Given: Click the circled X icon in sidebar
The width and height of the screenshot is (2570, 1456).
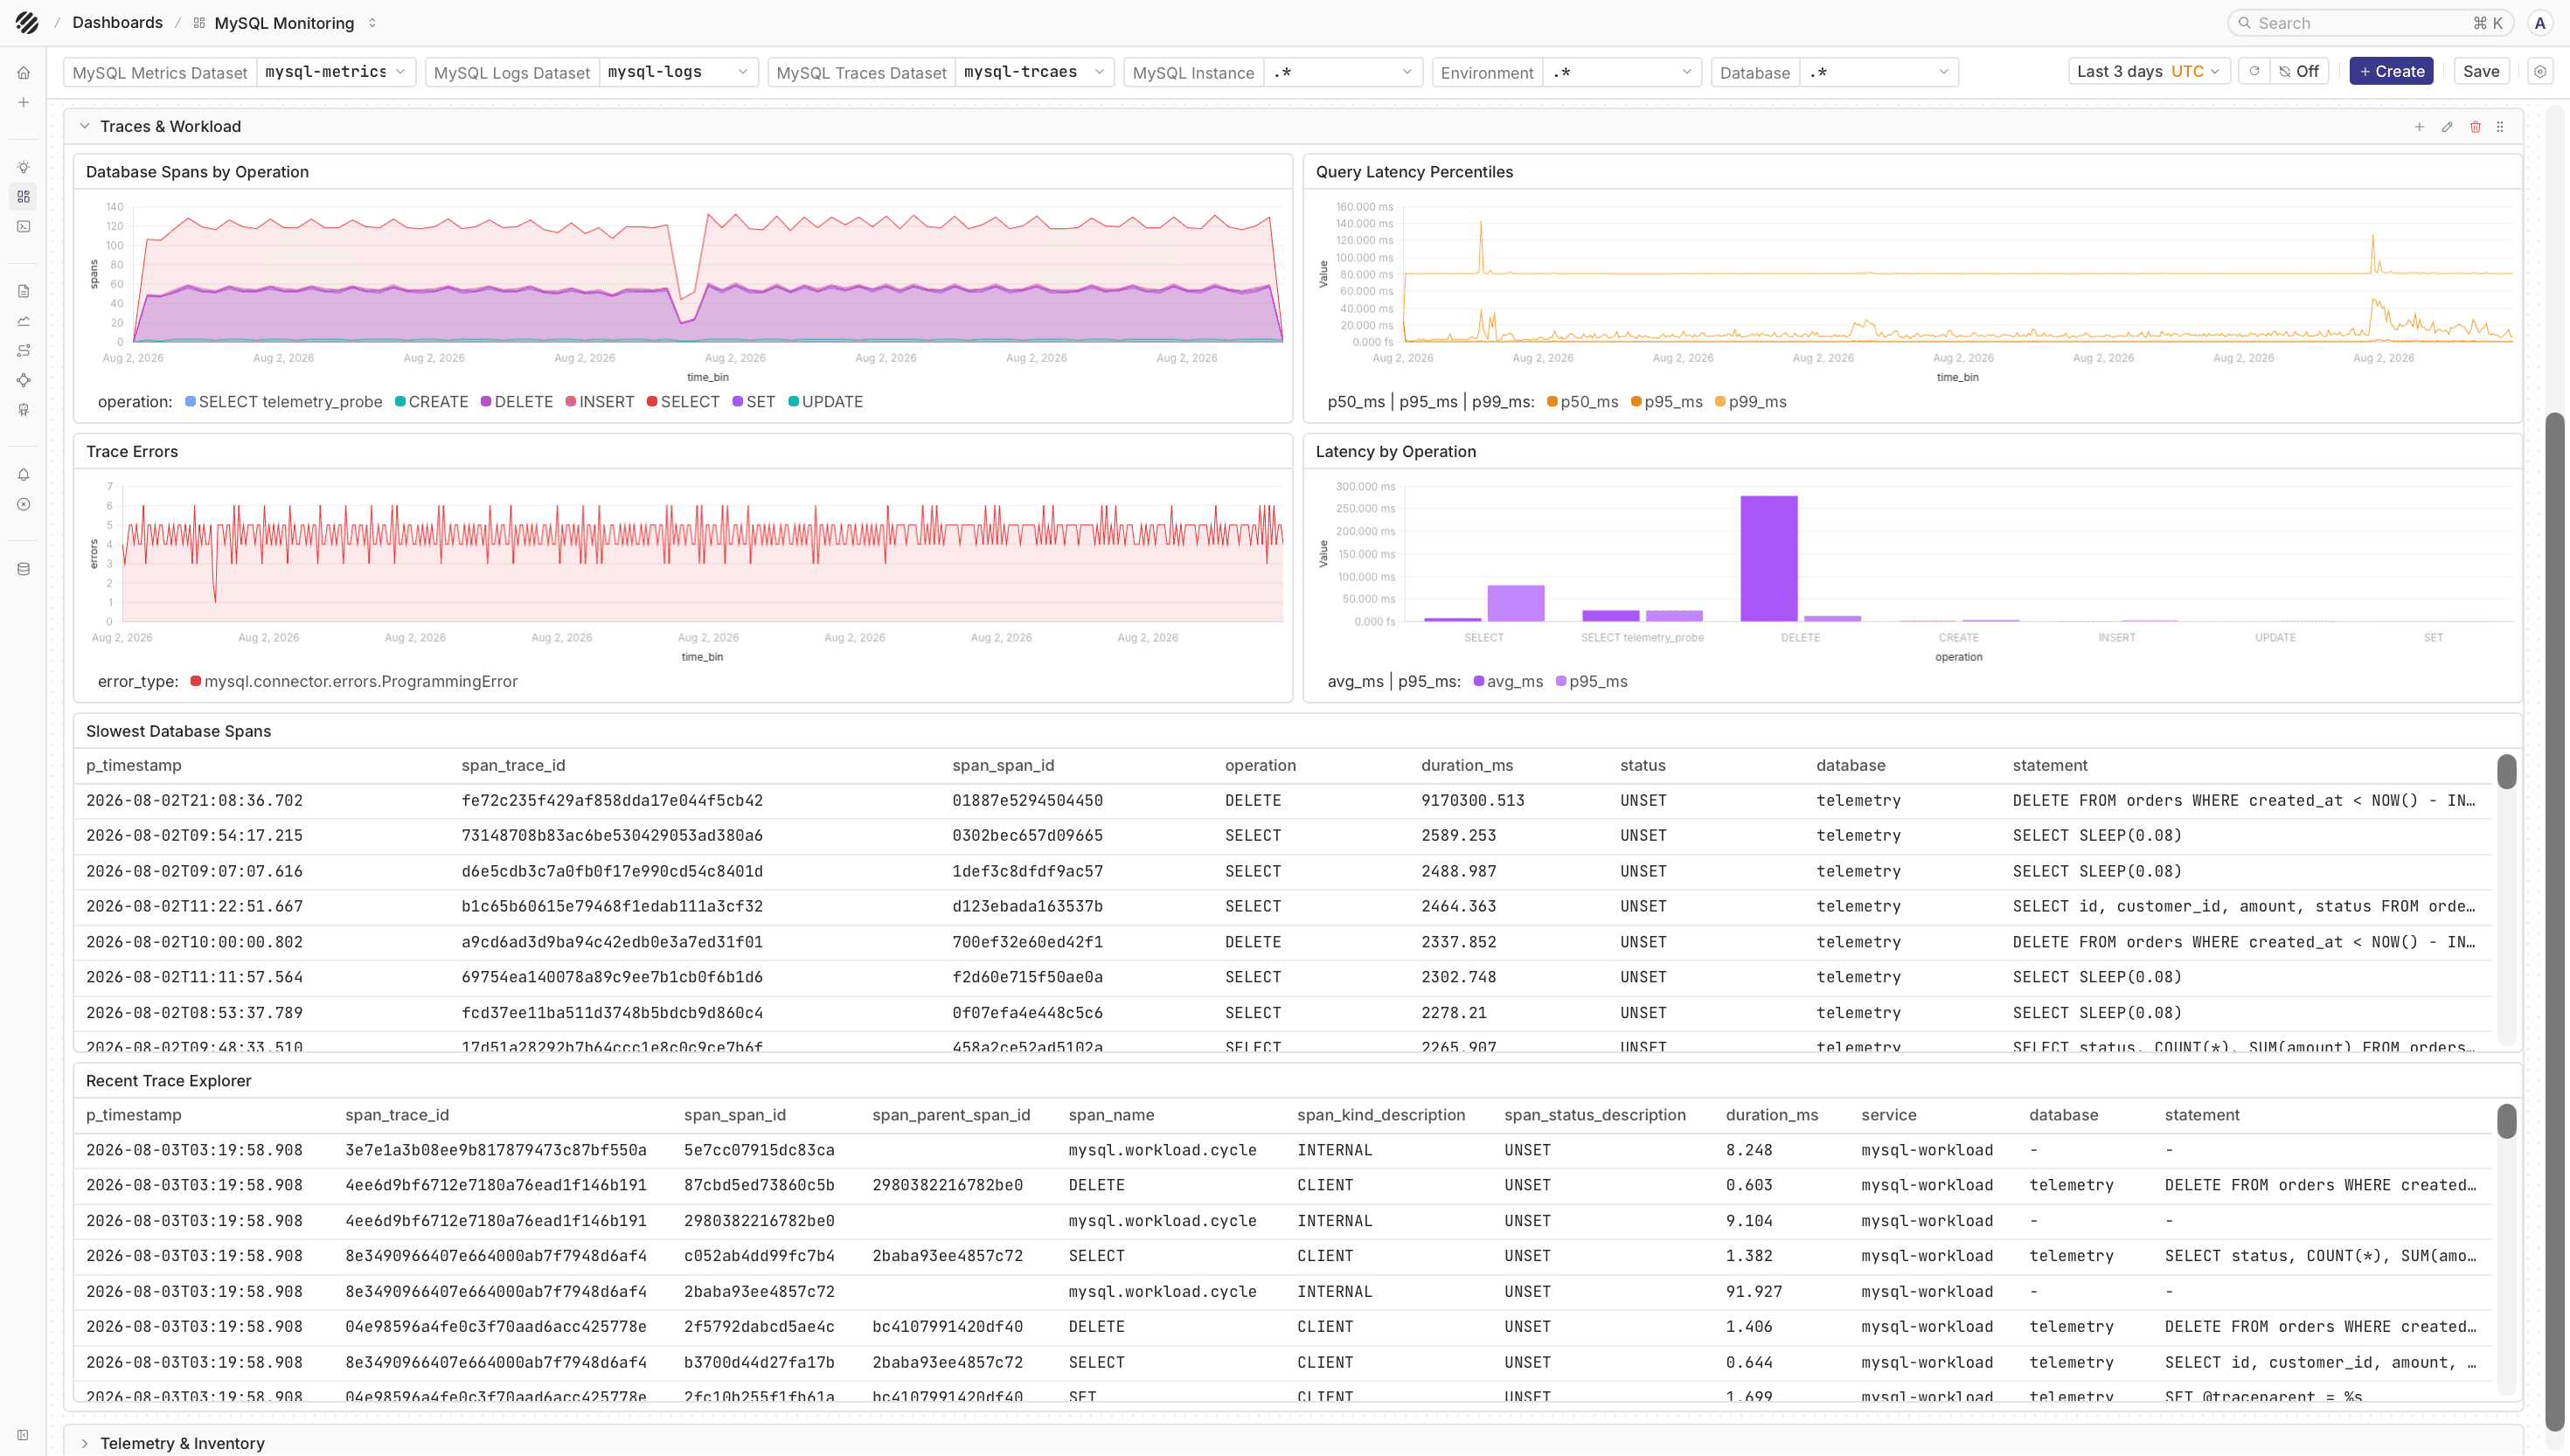Looking at the screenshot, I should (23, 504).
